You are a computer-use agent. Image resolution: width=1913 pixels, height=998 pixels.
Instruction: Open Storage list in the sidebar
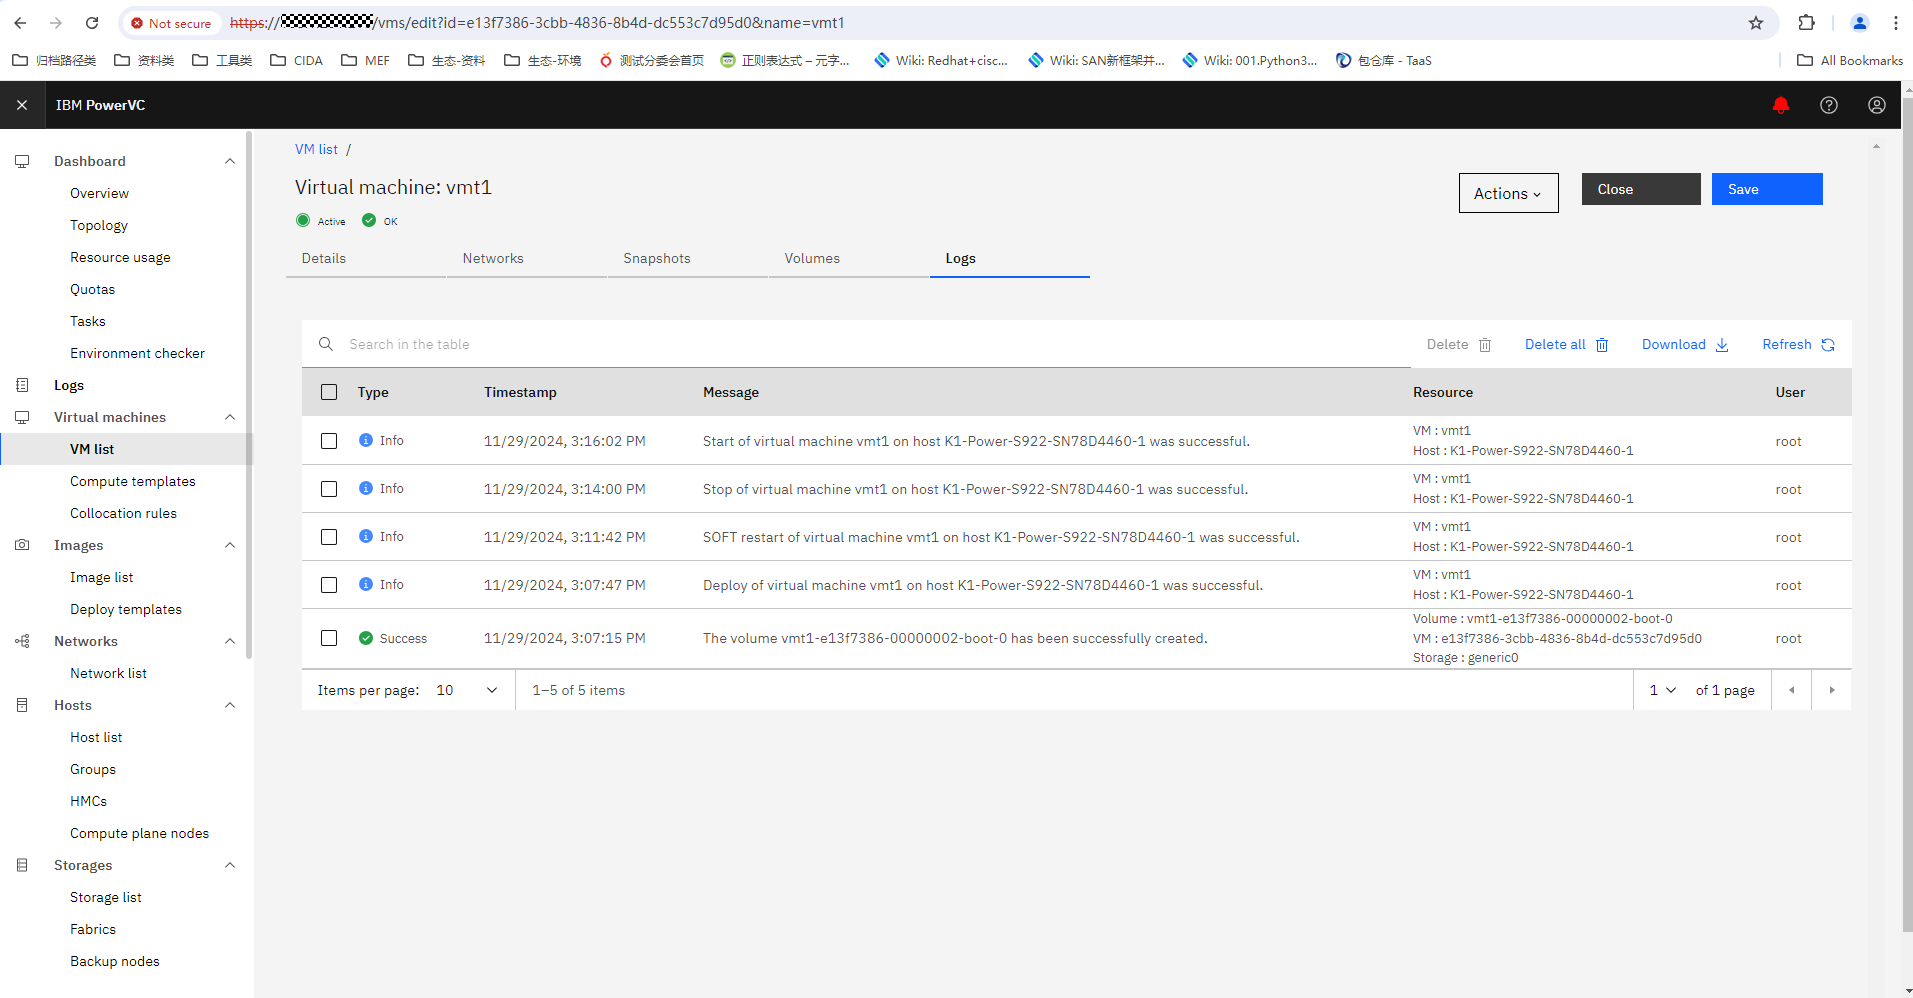point(106,897)
